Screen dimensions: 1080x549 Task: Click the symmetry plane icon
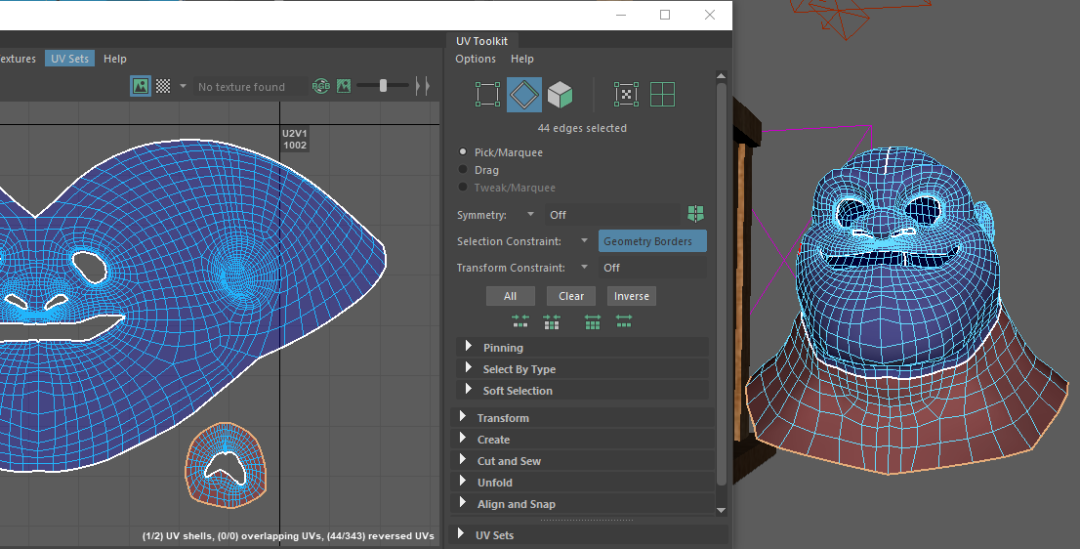696,214
